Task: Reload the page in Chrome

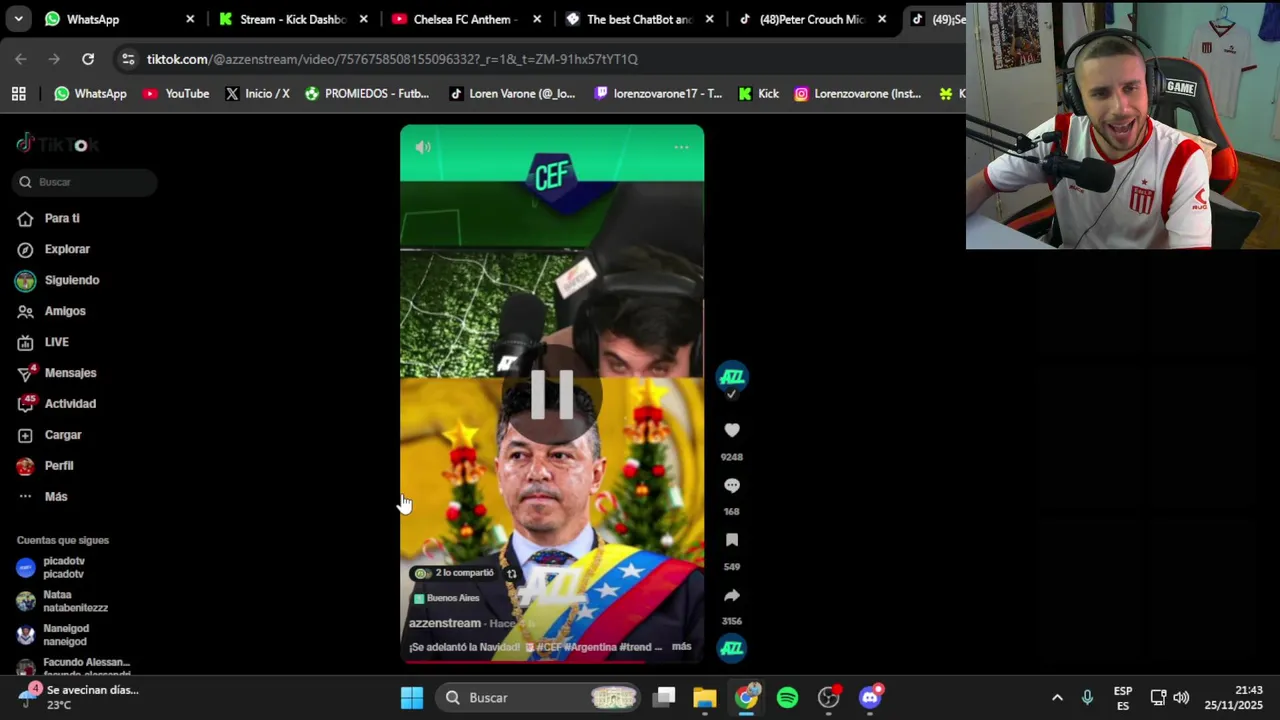Action: pos(88,59)
